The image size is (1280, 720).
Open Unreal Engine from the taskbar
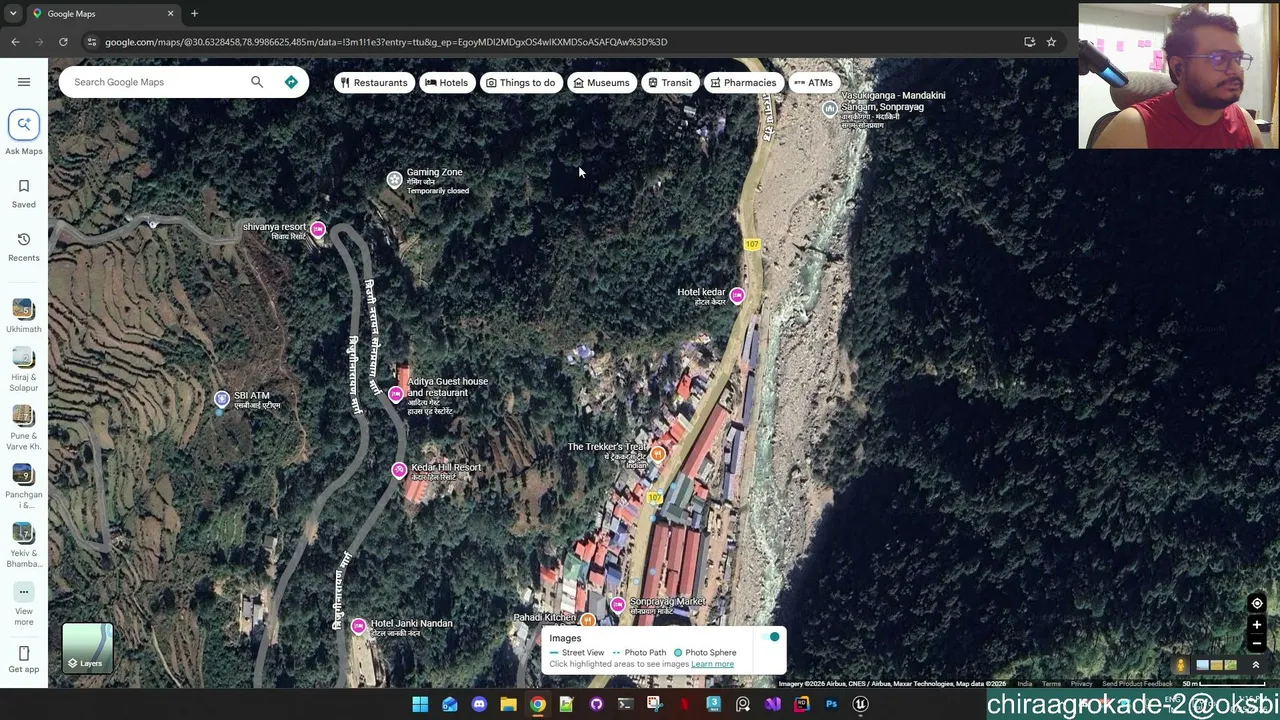pyautogui.click(x=860, y=704)
